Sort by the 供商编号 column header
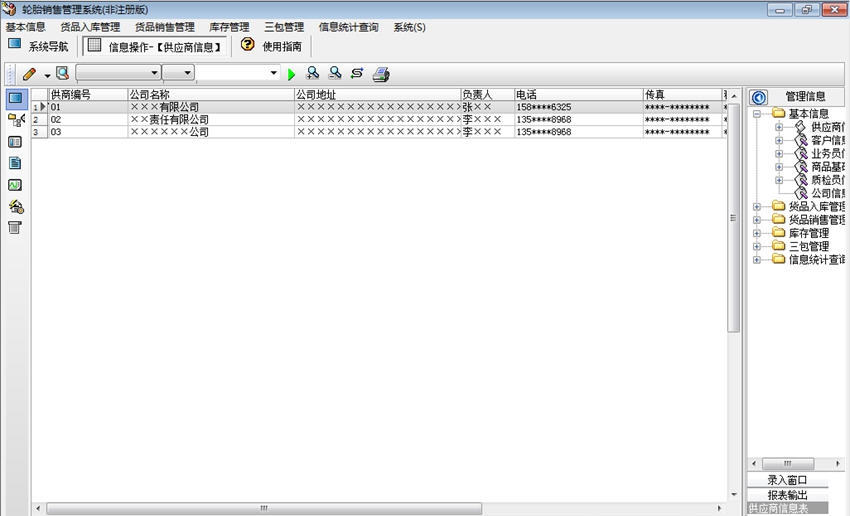The height and width of the screenshot is (516, 850). coord(88,95)
